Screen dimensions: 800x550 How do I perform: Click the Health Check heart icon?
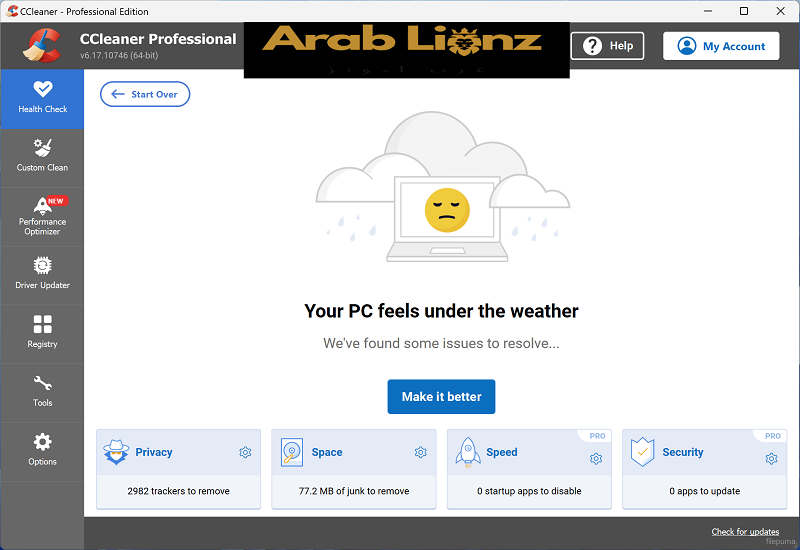tap(43, 89)
